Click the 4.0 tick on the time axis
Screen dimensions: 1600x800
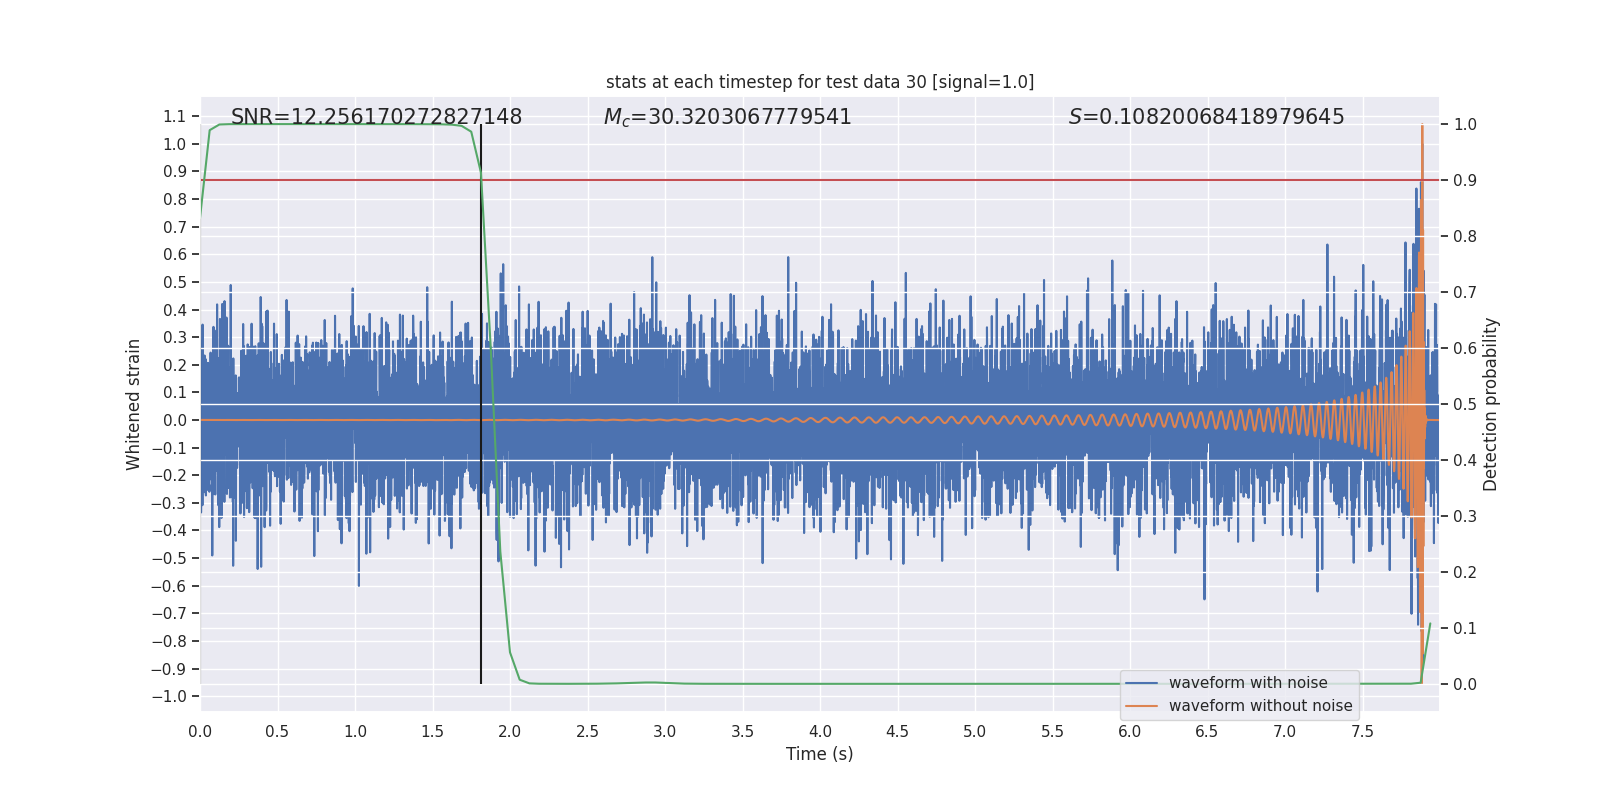[x=820, y=732]
